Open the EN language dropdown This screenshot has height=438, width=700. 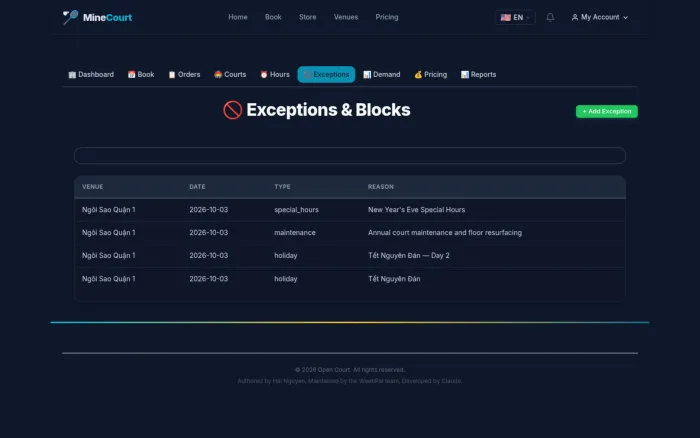tap(515, 17)
